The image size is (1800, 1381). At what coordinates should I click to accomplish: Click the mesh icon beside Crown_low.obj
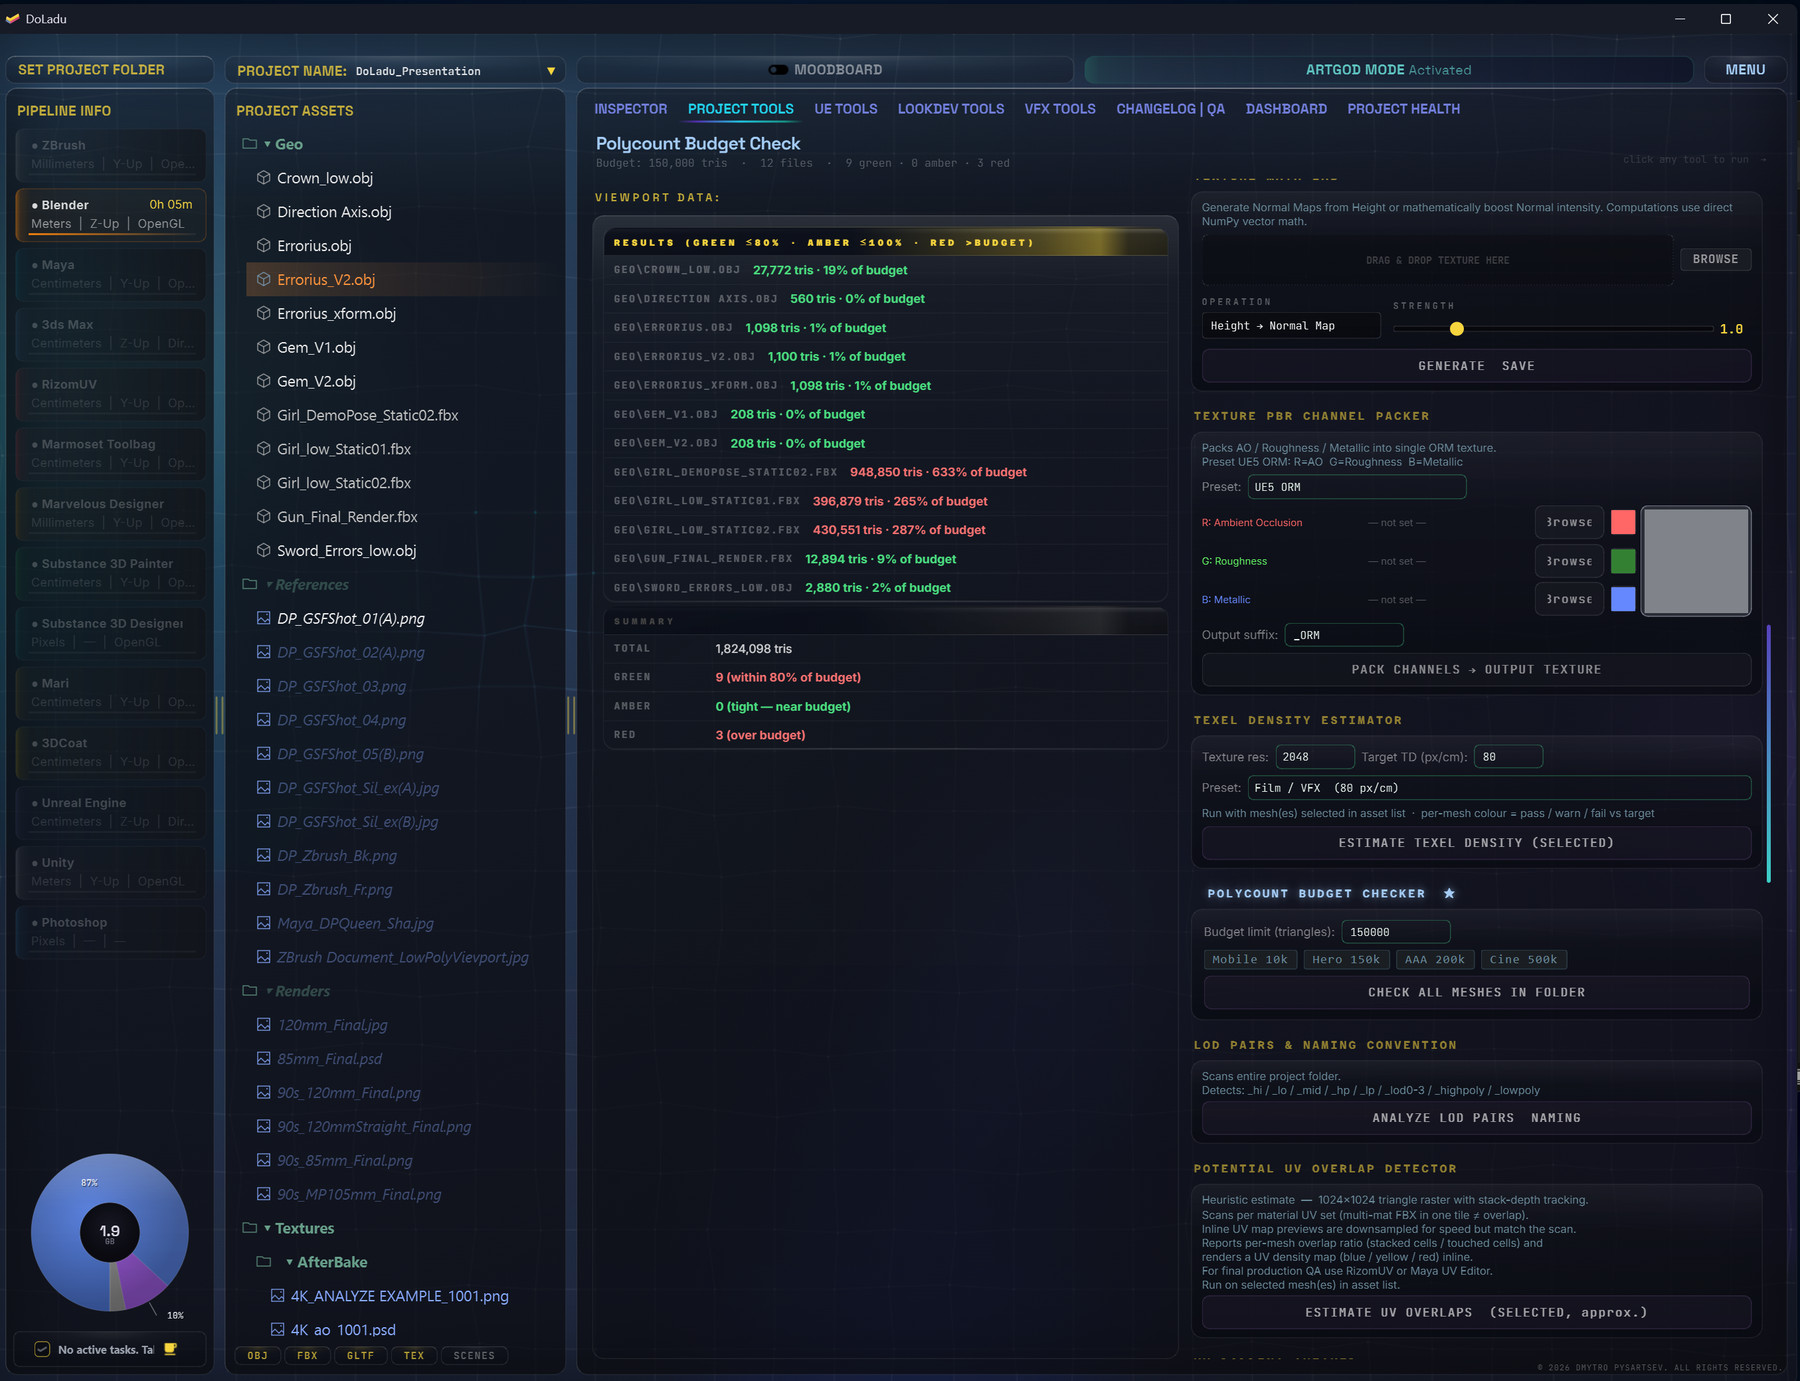(x=263, y=178)
